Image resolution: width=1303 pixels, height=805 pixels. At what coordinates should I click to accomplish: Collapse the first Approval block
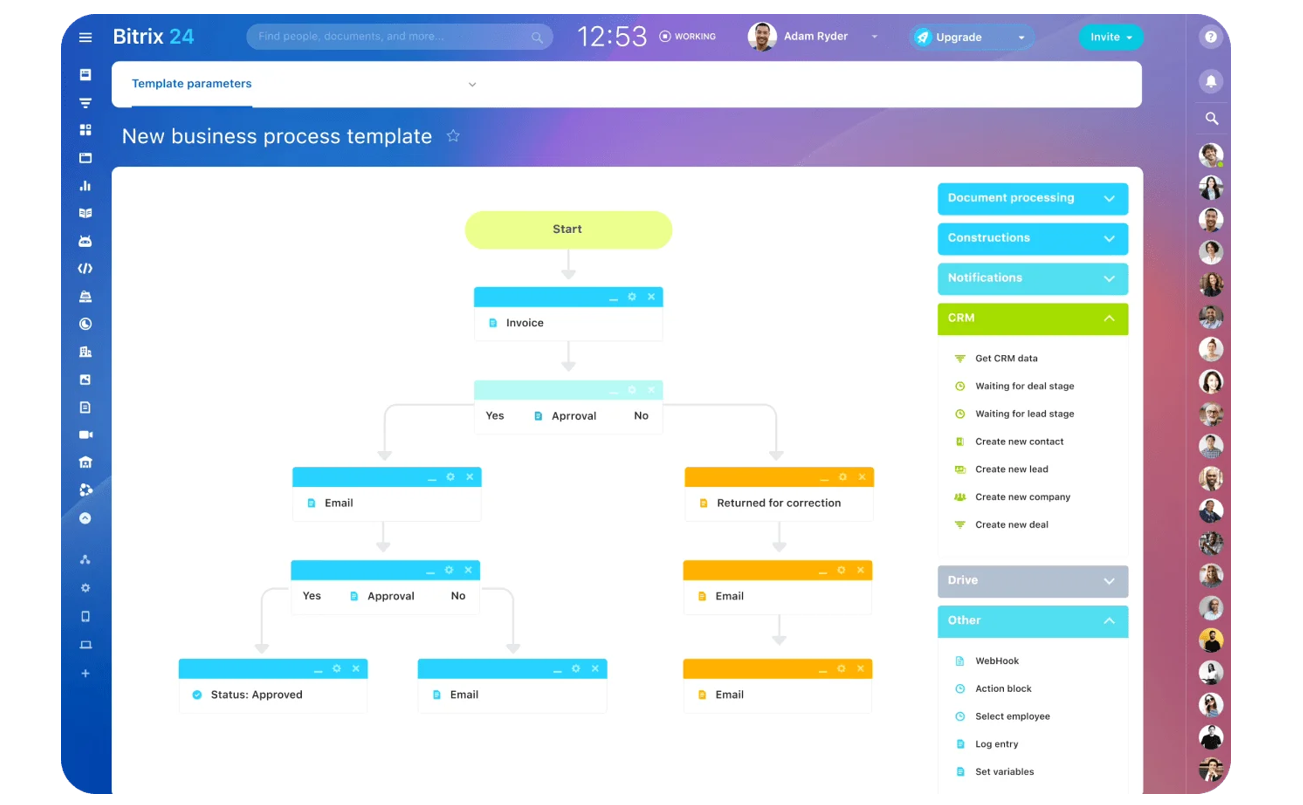tap(614, 390)
